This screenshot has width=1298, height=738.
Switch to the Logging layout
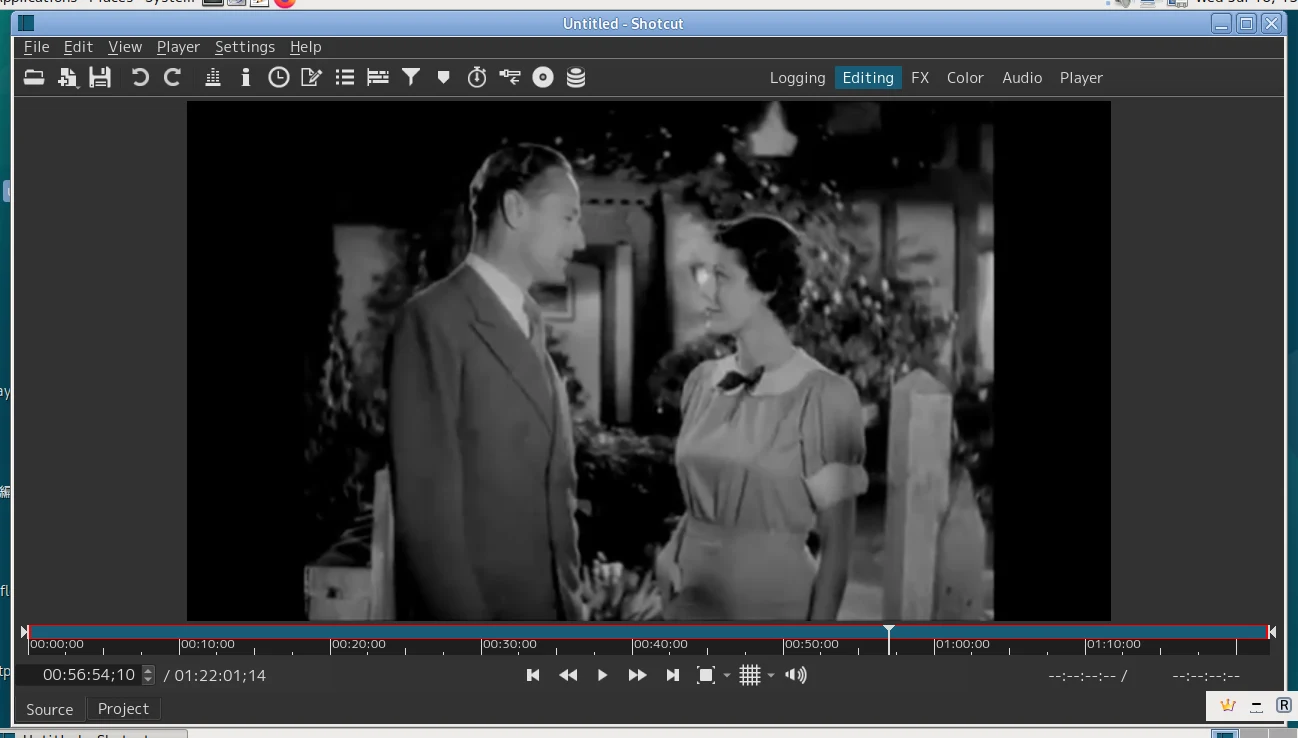click(x=797, y=78)
